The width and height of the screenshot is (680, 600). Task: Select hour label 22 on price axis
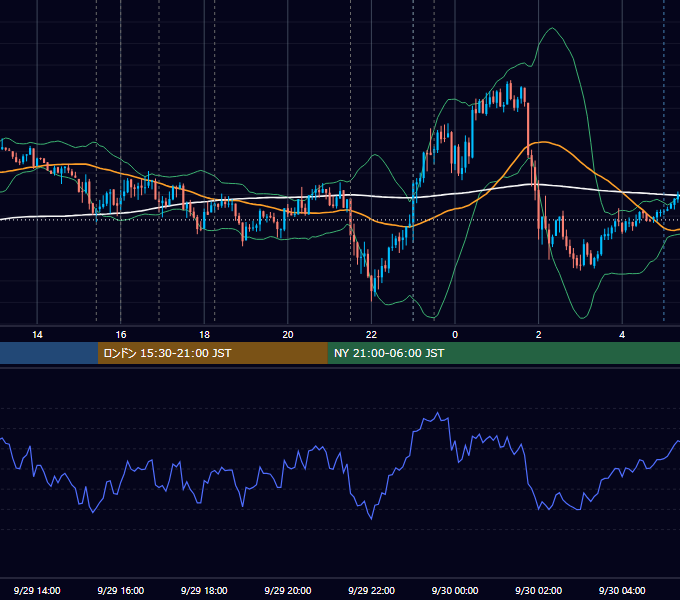[371, 335]
